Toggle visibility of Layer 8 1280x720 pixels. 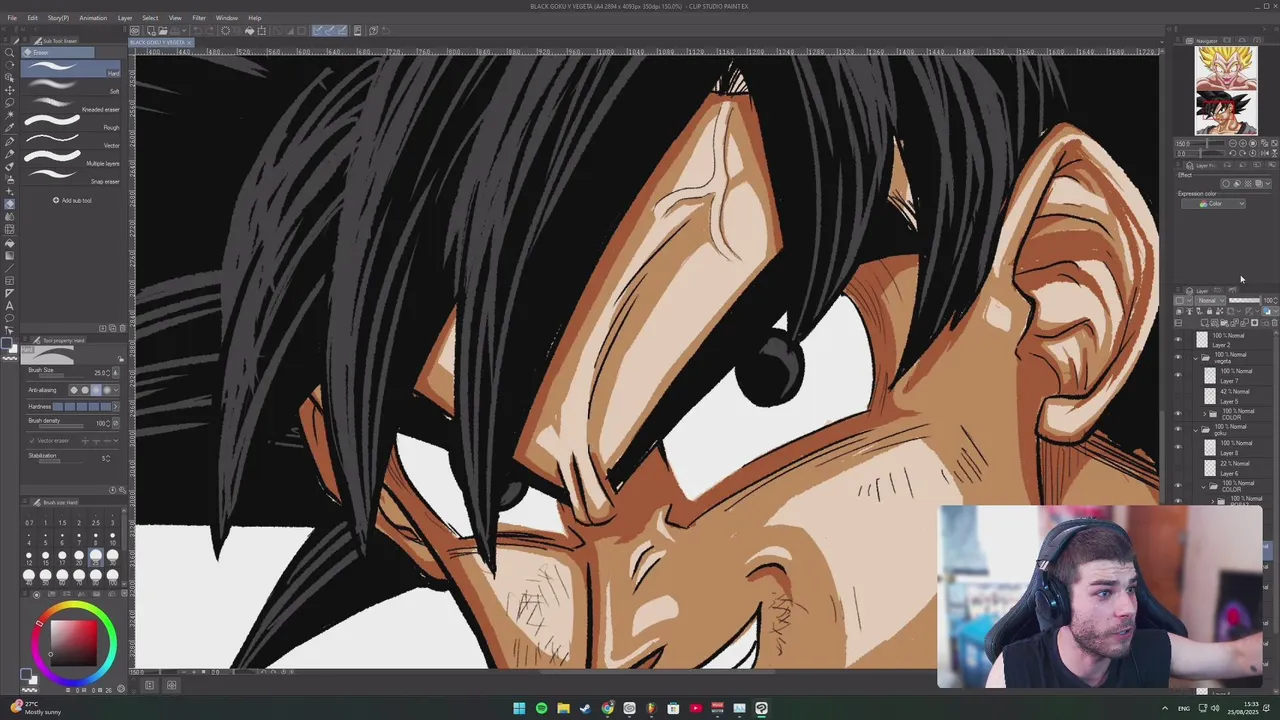(x=1178, y=447)
